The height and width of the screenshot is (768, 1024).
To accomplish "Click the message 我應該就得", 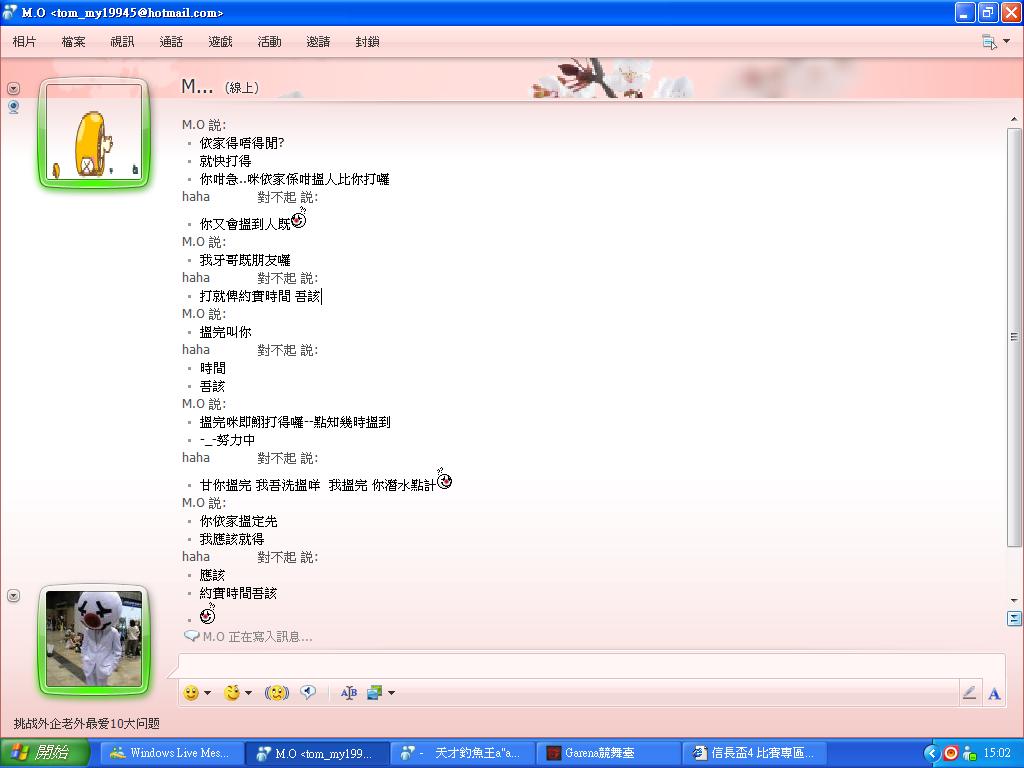I will coord(232,539).
